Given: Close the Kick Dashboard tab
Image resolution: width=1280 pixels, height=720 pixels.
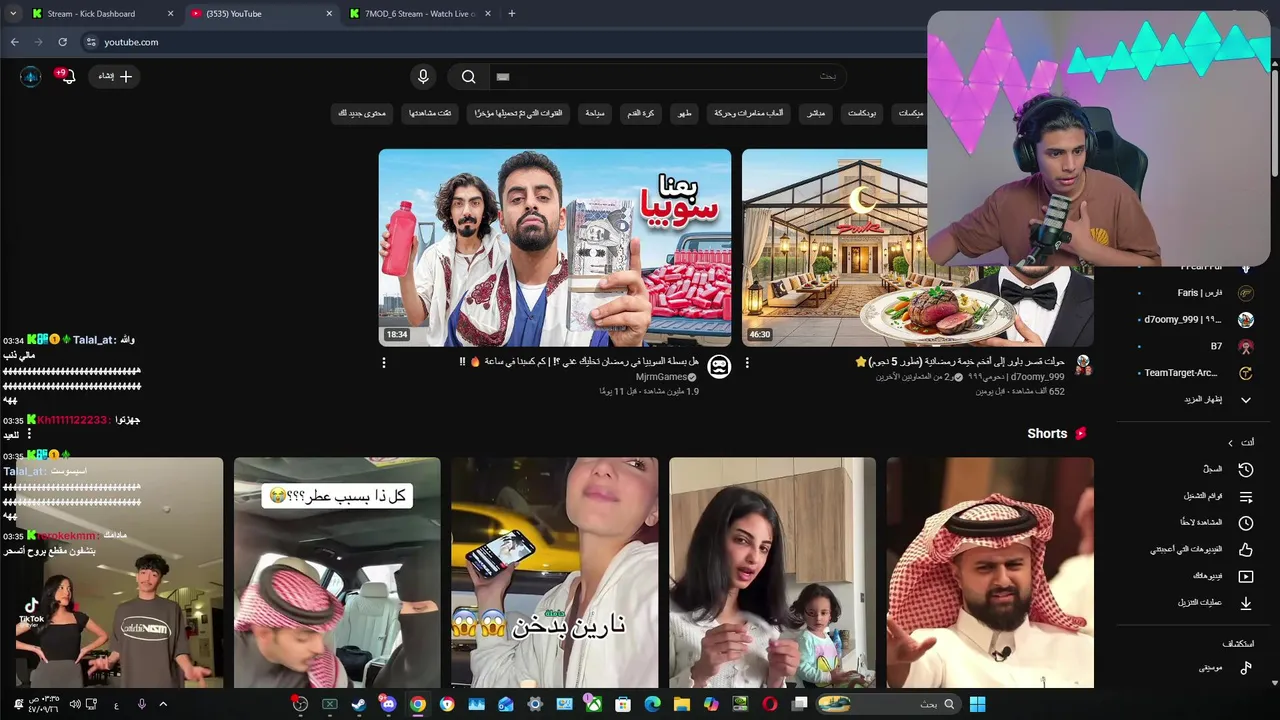Looking at the screenshot, I should (170, 14).
